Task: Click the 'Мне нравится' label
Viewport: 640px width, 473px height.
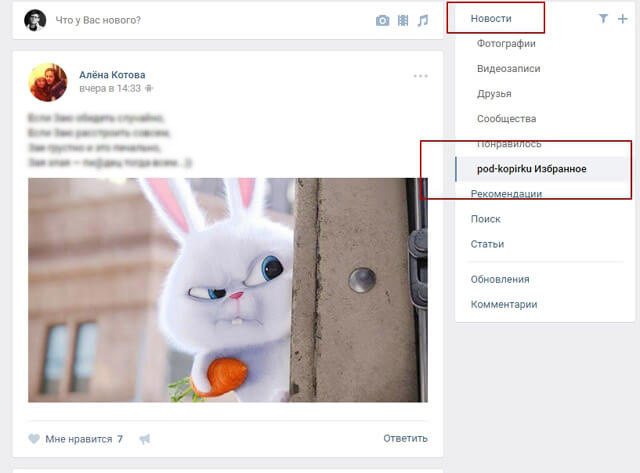Action: (x=79, y=439)
